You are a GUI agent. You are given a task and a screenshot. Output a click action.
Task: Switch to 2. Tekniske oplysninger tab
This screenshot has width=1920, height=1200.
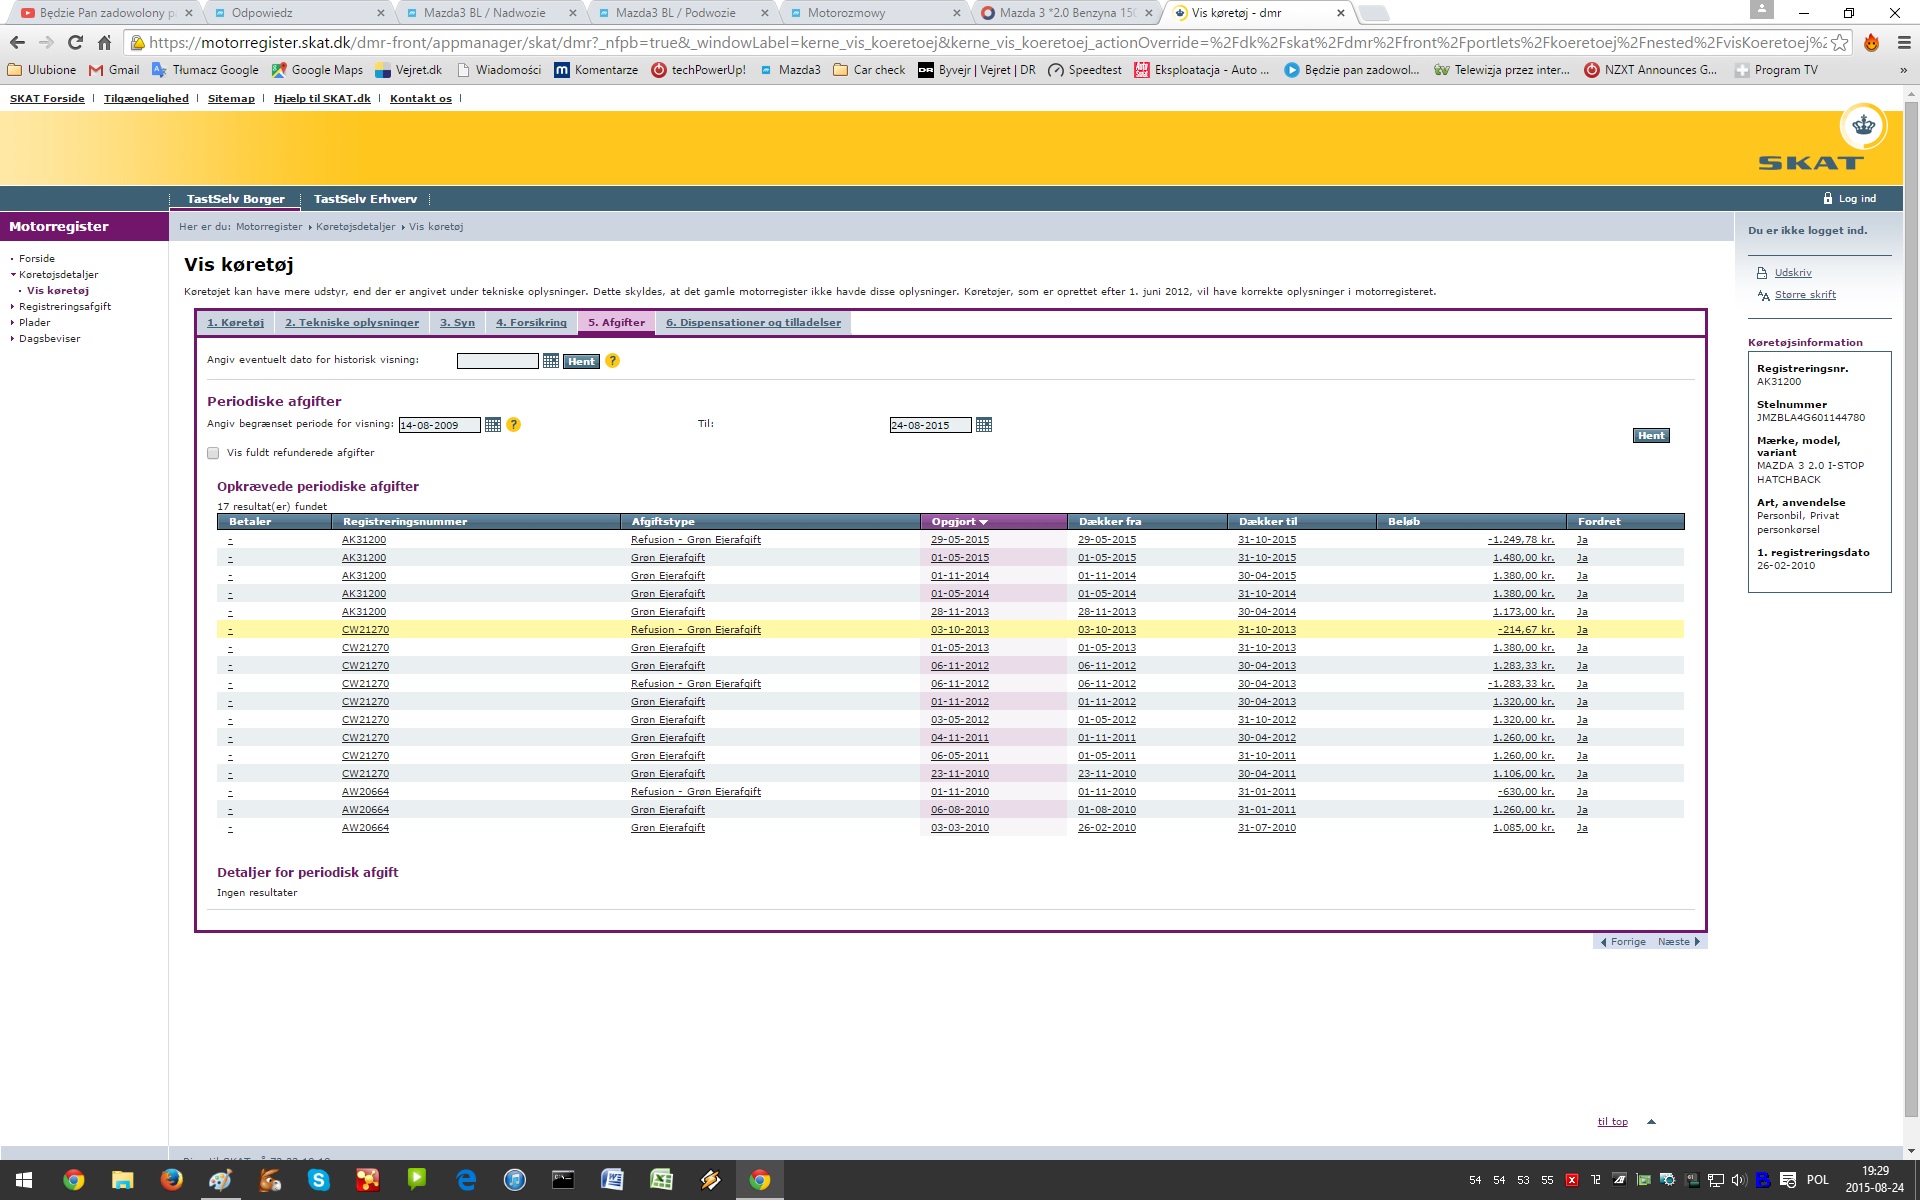pyautogui.click(x=352, y=323)
